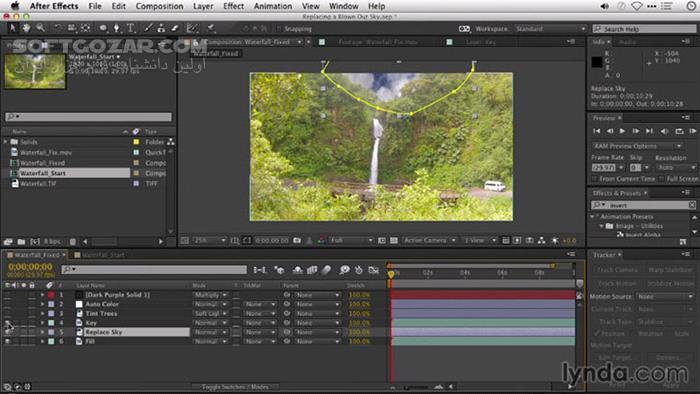Select the Brush tool
The height and width of the screenshot is (394, 700).
click(148, 28)
